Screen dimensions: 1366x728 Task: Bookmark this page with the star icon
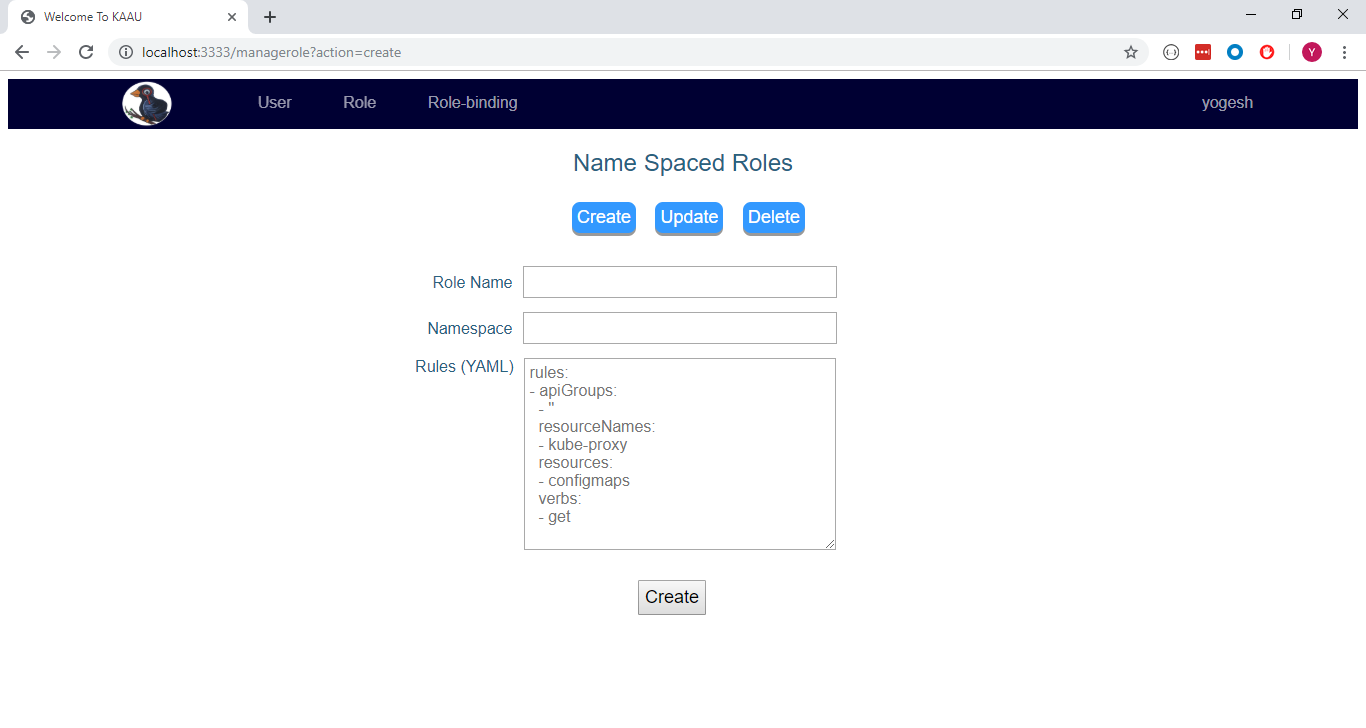(x=1131, y=52)
